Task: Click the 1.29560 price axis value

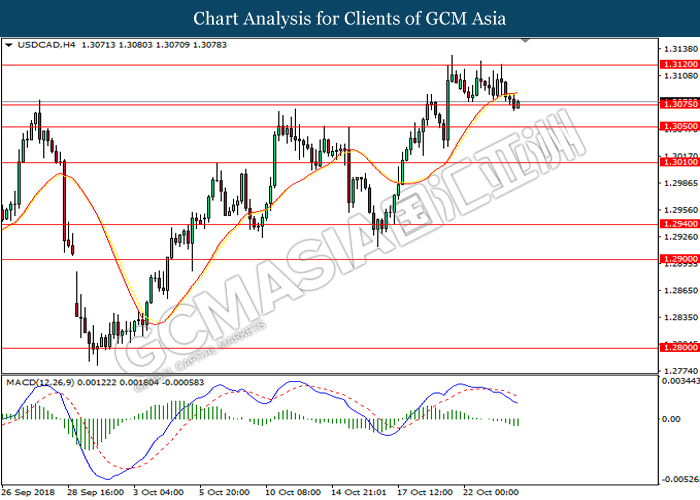Action: coord(681,210)
